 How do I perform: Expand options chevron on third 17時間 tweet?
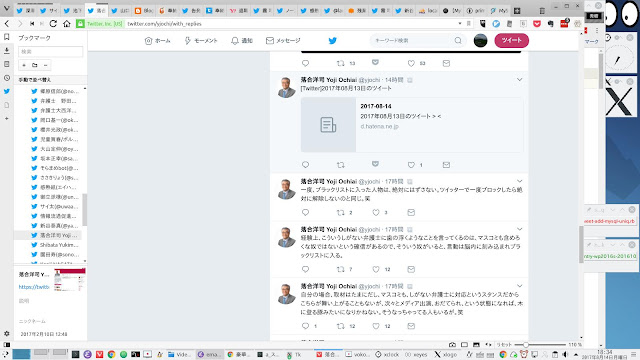(x=519, y=286)
